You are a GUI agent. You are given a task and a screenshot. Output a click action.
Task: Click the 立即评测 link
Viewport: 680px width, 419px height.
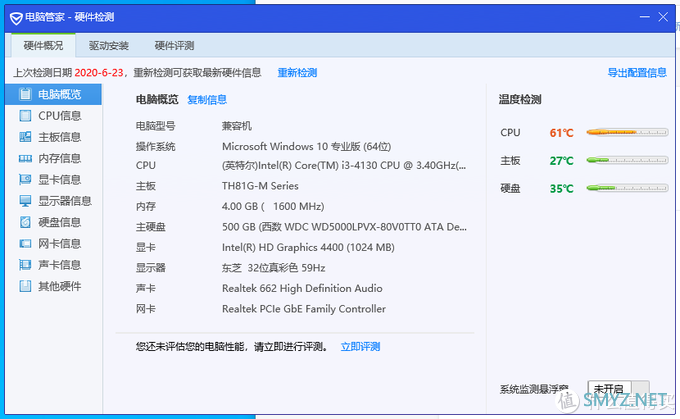(x=360, y=347)
